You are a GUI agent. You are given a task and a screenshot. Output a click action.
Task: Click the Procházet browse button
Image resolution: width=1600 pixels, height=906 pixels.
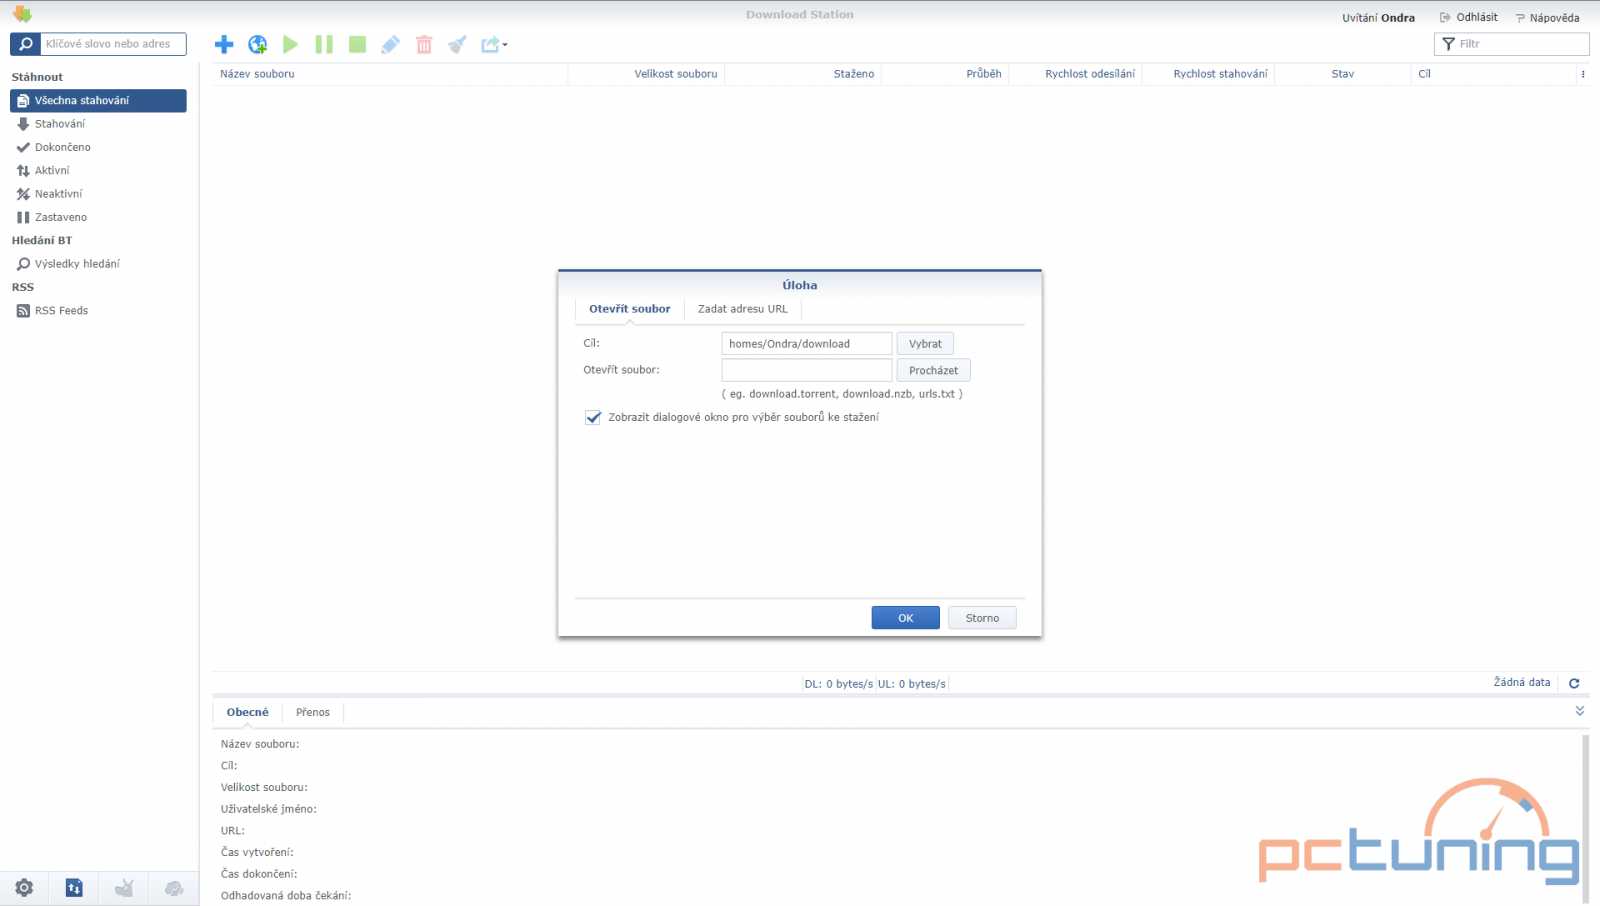tap(933, 370)
